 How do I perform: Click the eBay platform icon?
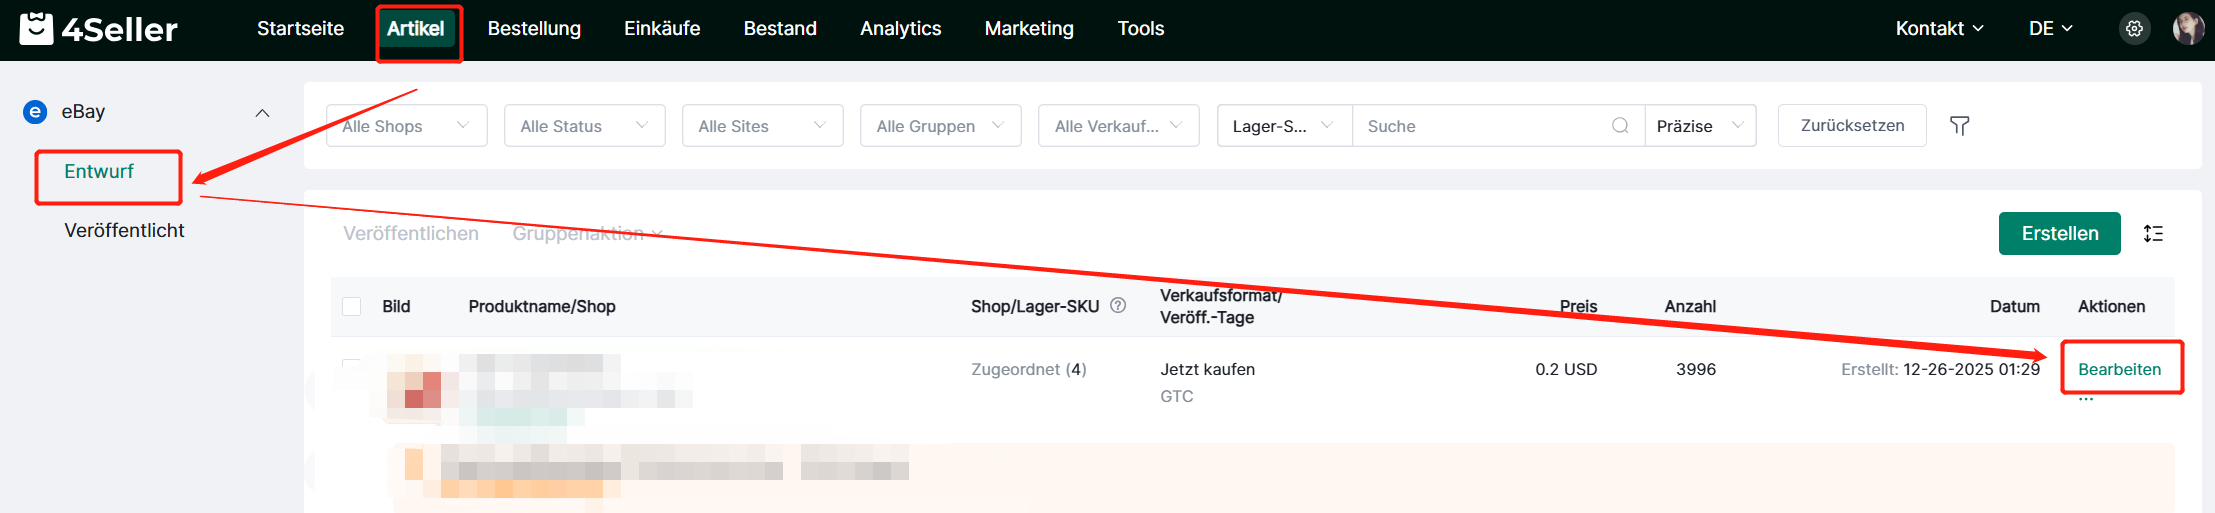(x=35, y=112)
